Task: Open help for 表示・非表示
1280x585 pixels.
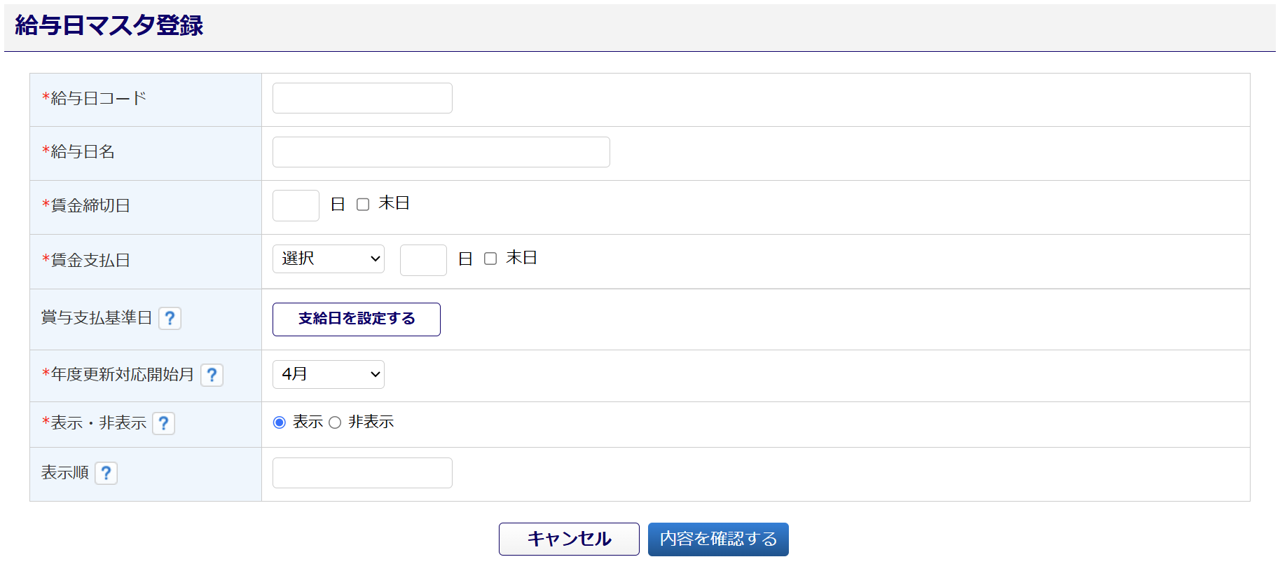Action: coord(163,423)
